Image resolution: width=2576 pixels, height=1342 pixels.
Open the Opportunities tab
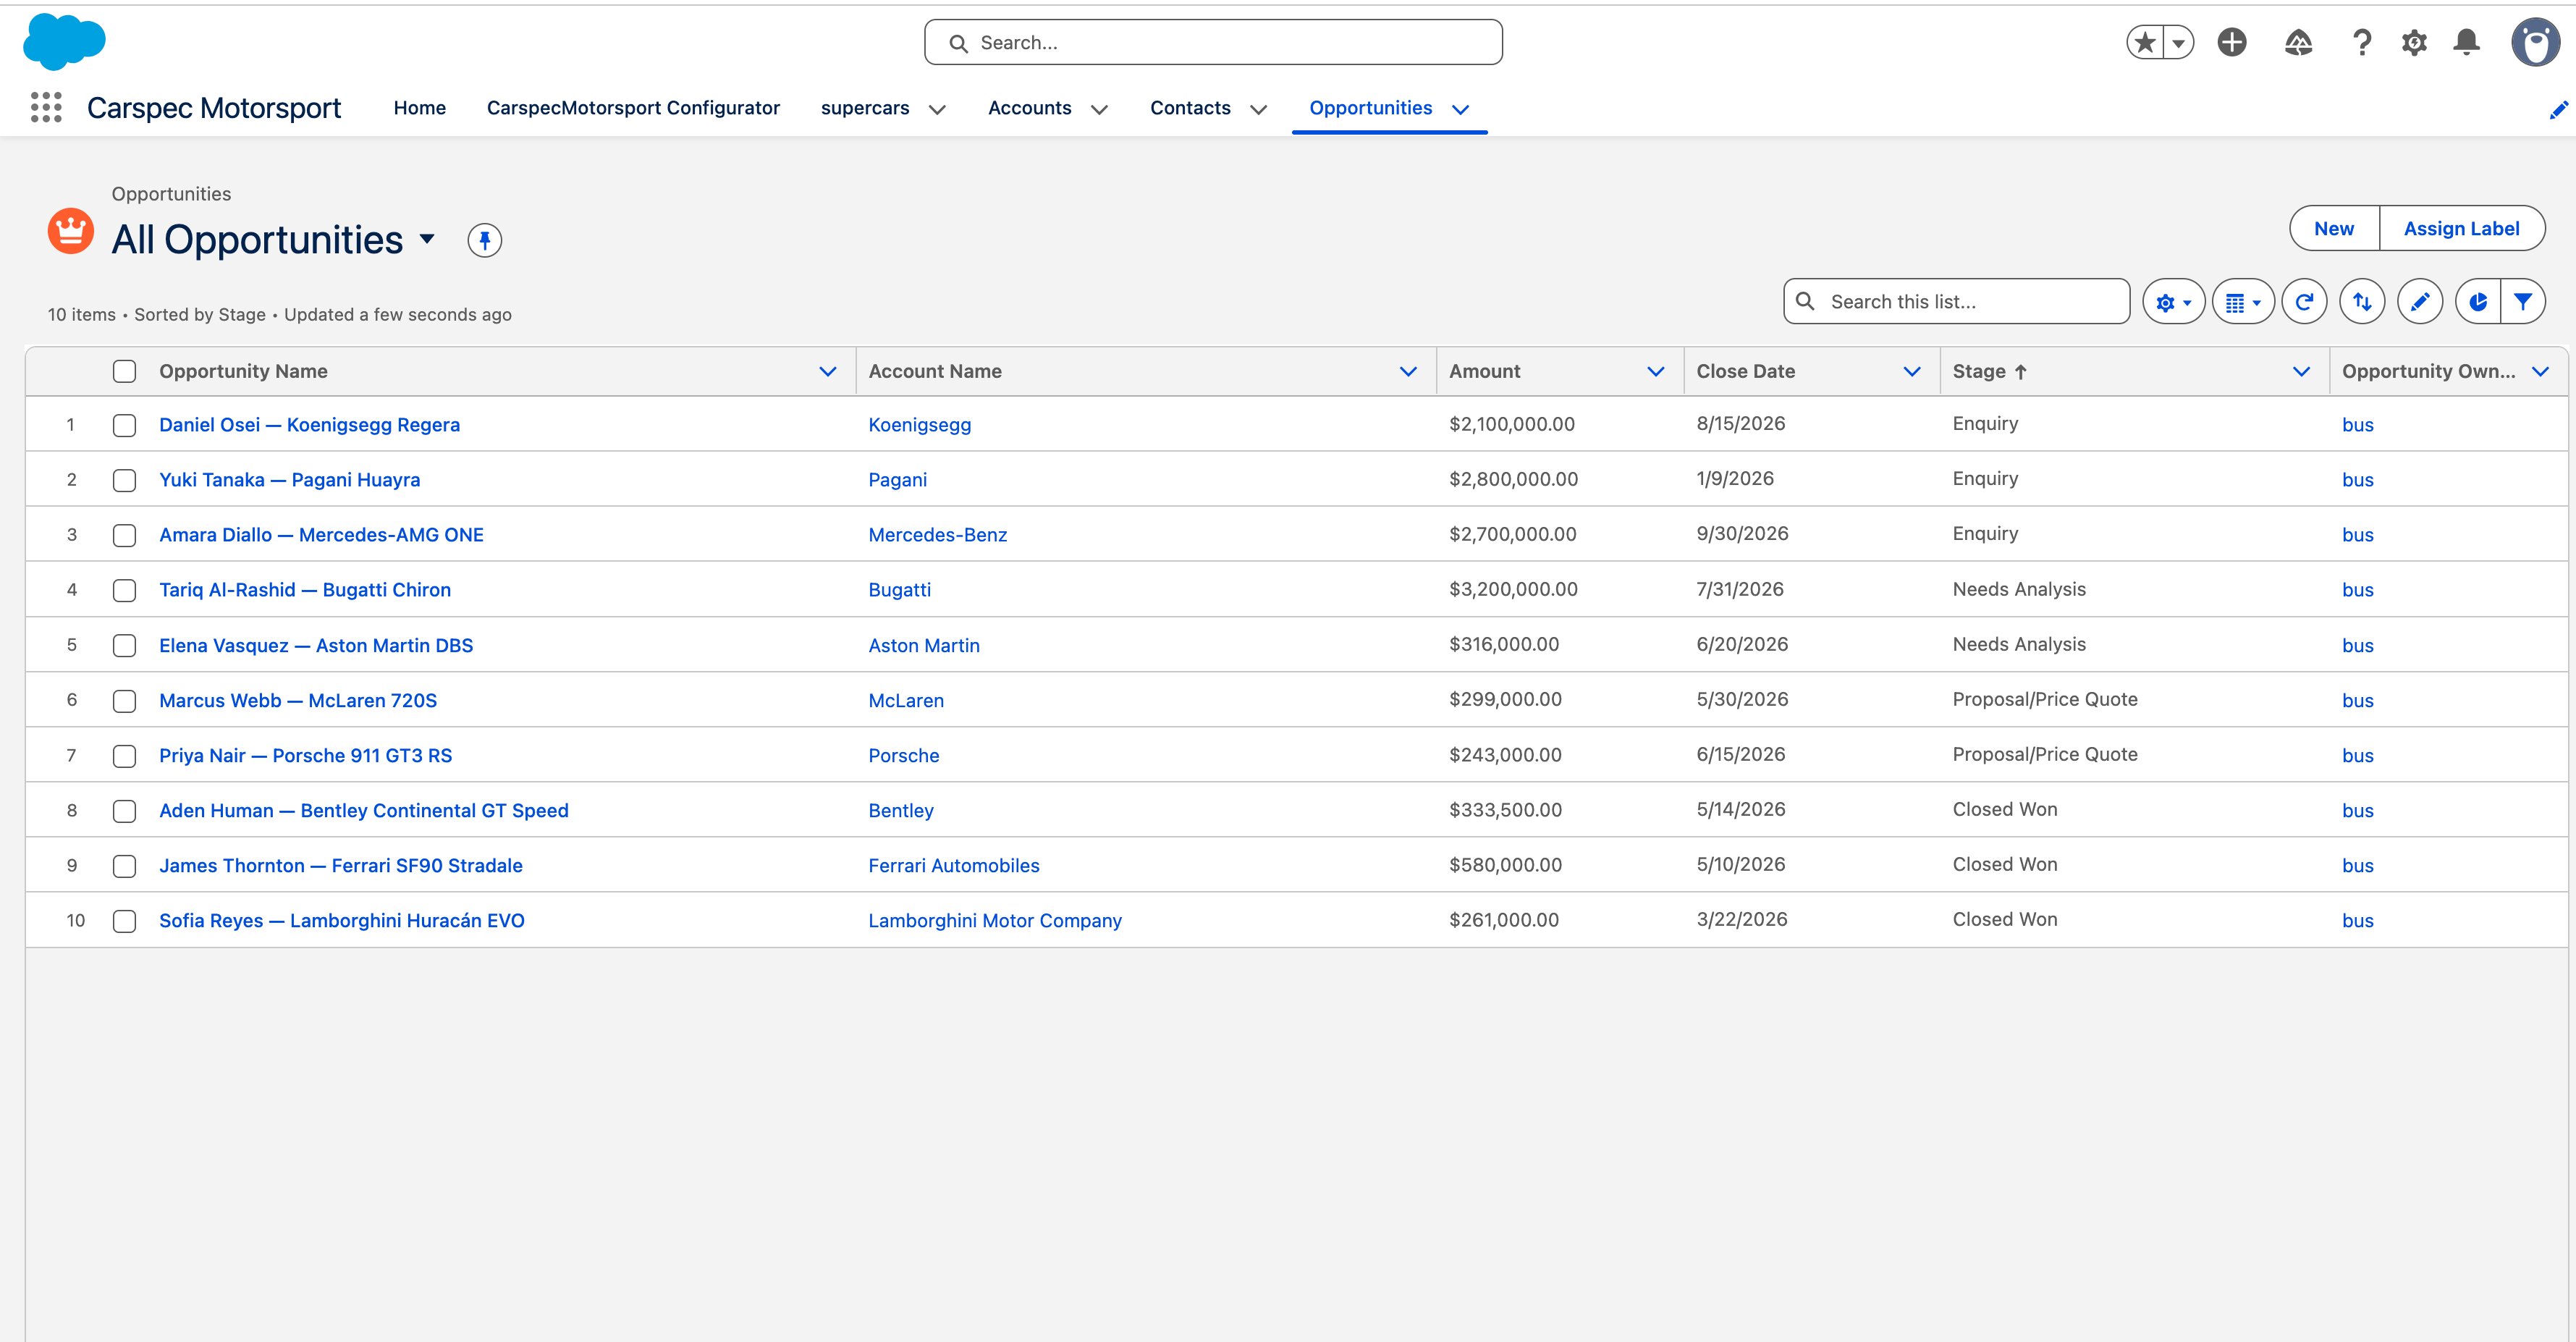1371,107
